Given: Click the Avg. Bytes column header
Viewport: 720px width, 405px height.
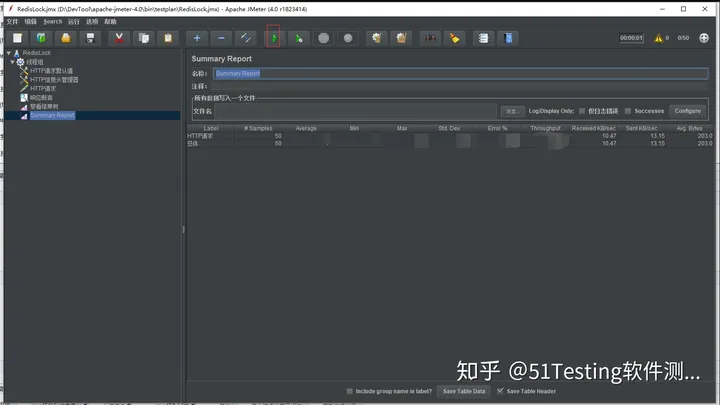Looking at the screenshot, I should pos(689,129).
